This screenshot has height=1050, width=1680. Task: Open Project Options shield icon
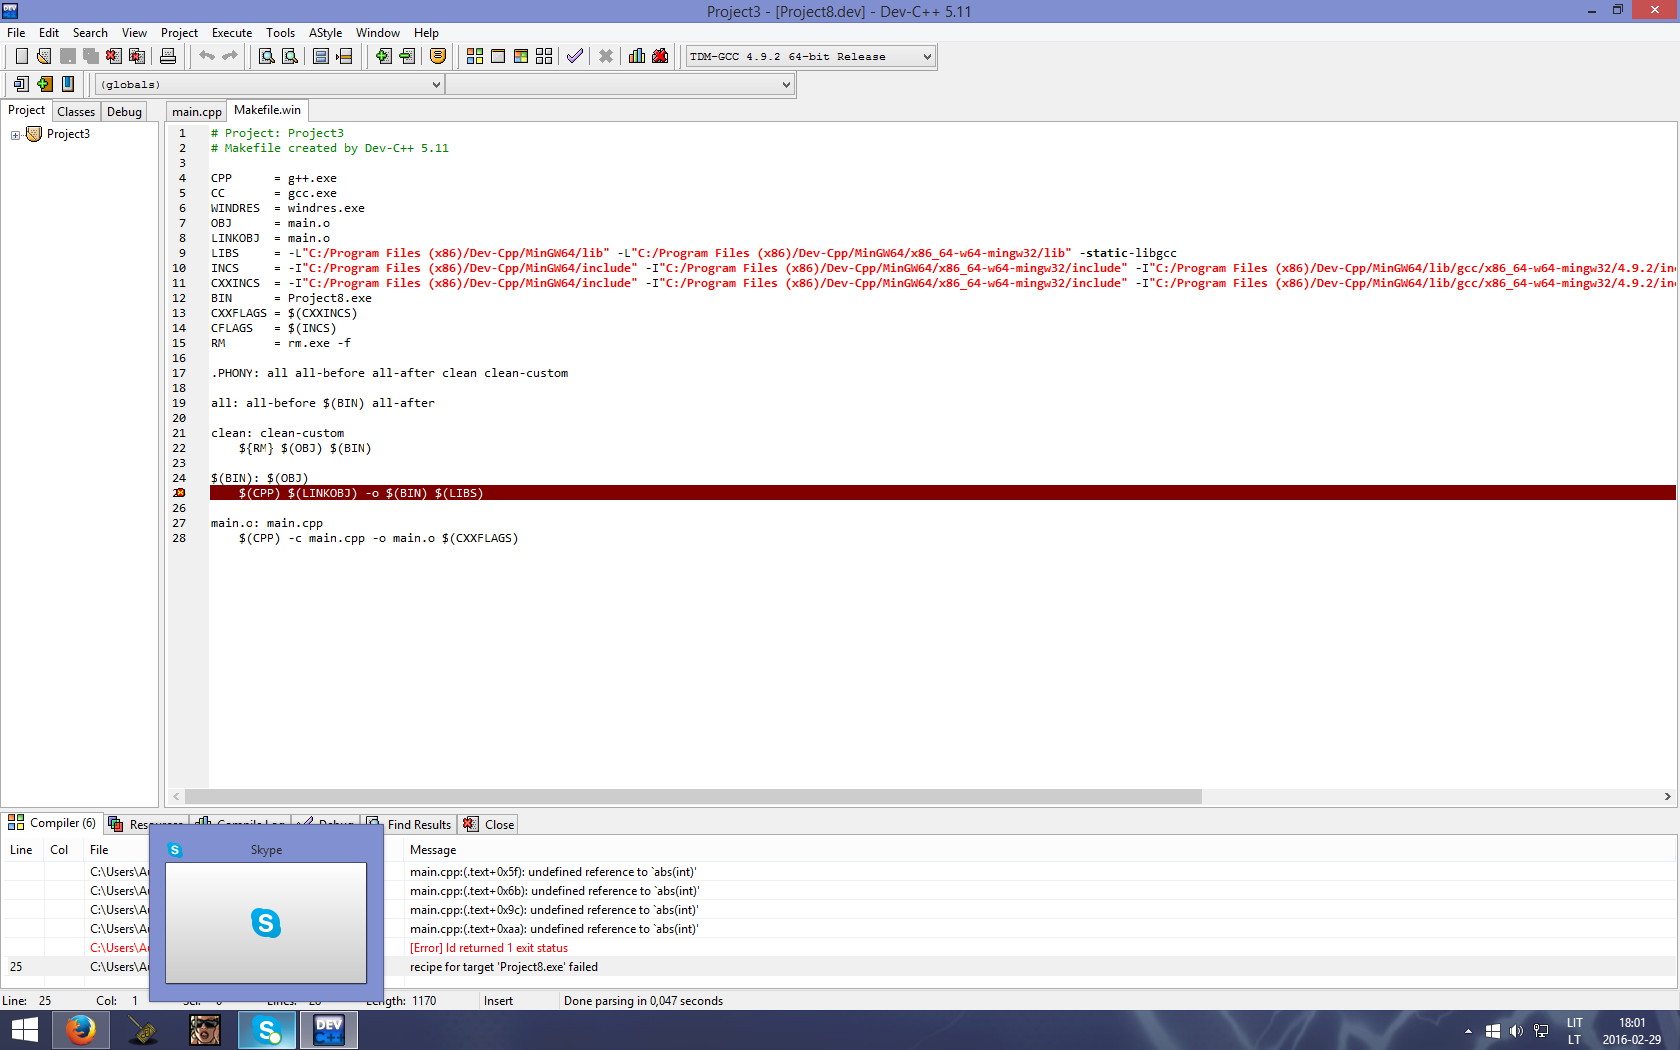point(437,56)
